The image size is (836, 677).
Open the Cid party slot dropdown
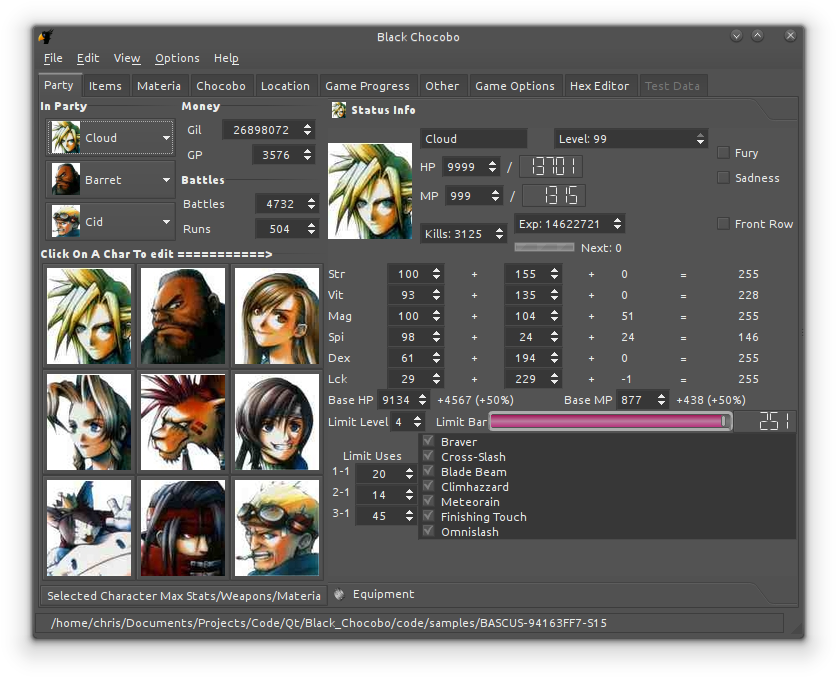coord(110,221)
